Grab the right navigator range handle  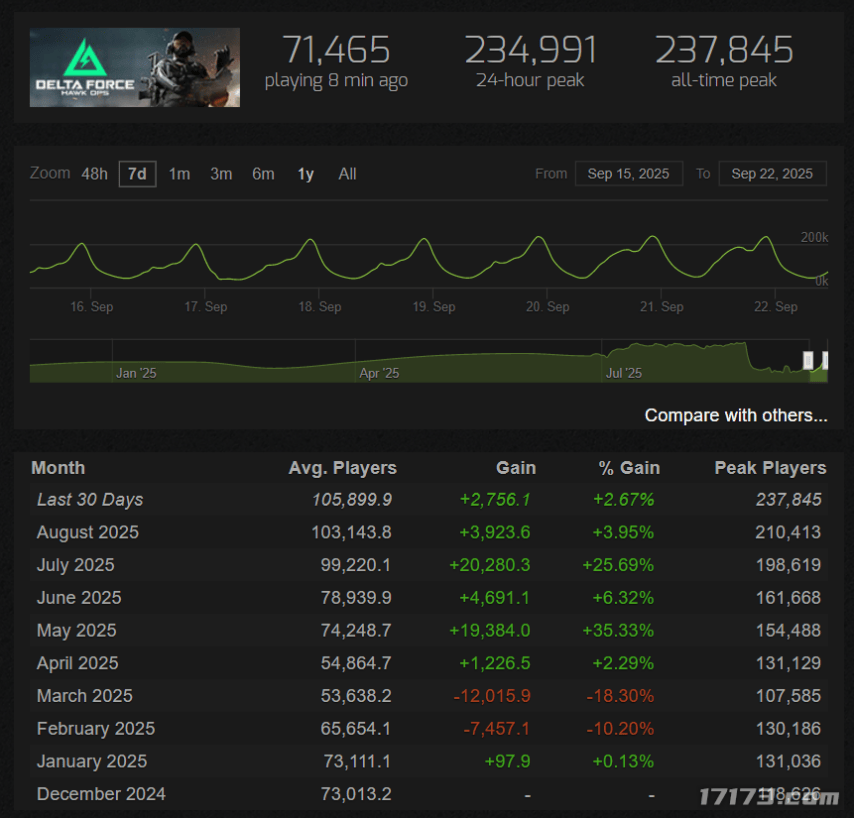[x=826, y=360]
